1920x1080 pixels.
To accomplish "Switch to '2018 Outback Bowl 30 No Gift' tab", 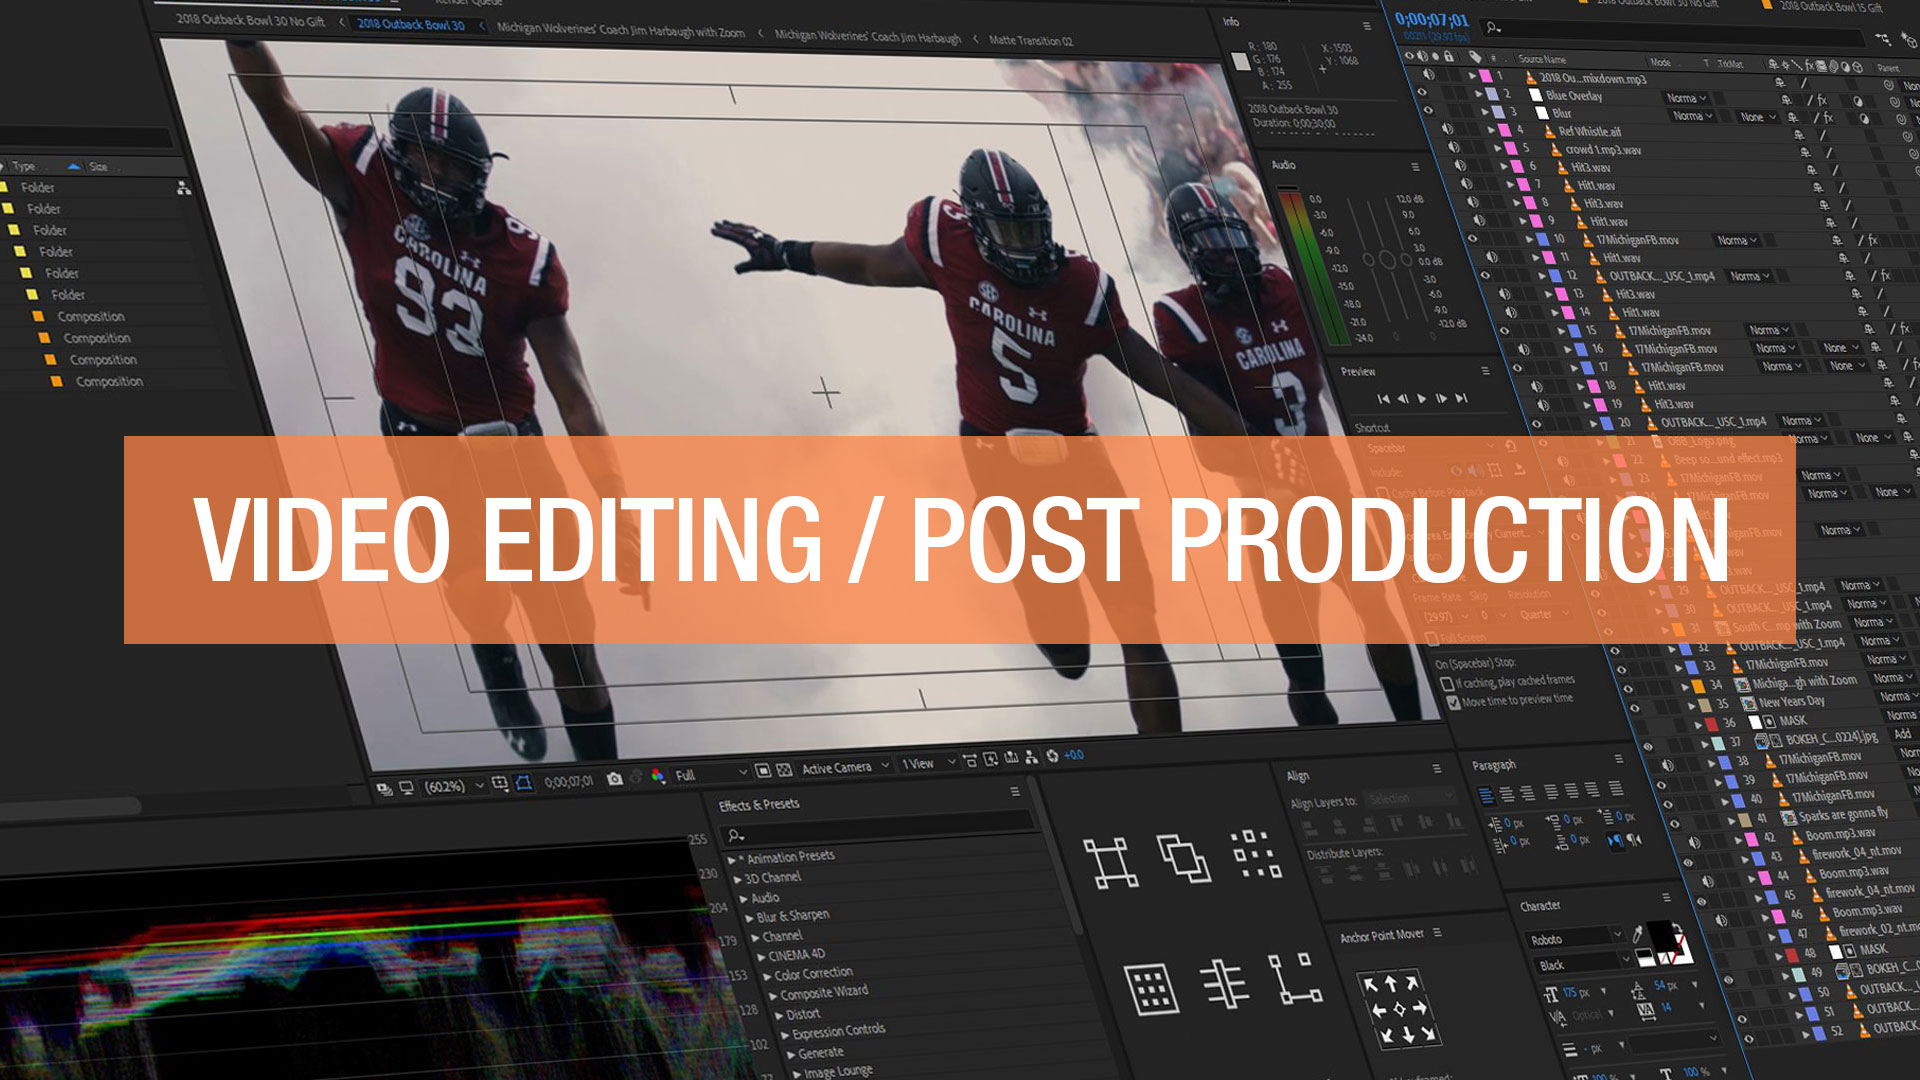I will click(250, 20).
